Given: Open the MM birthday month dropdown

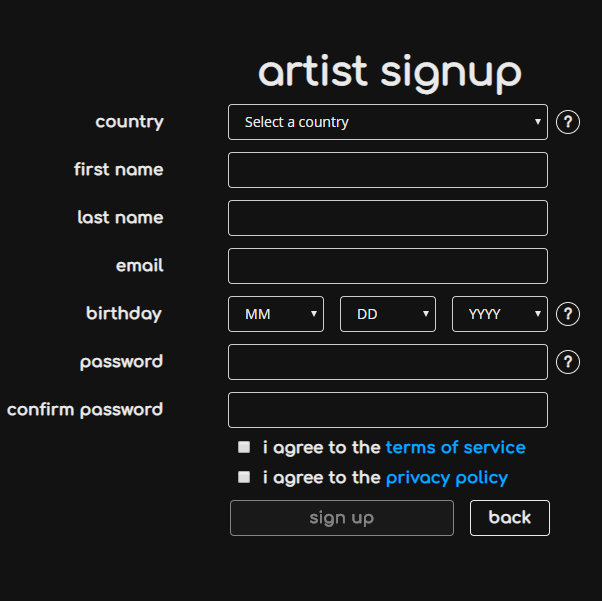Looking at the screenshot, I should click(x=276, y=314).
